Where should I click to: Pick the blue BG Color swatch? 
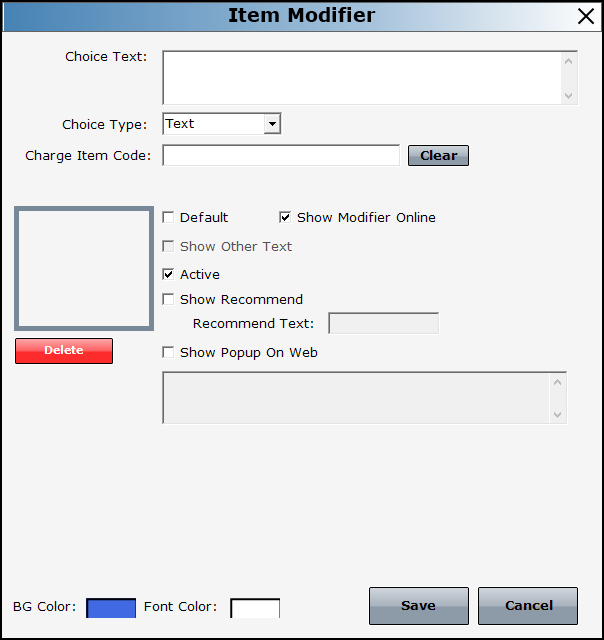(x=111, y=607)
